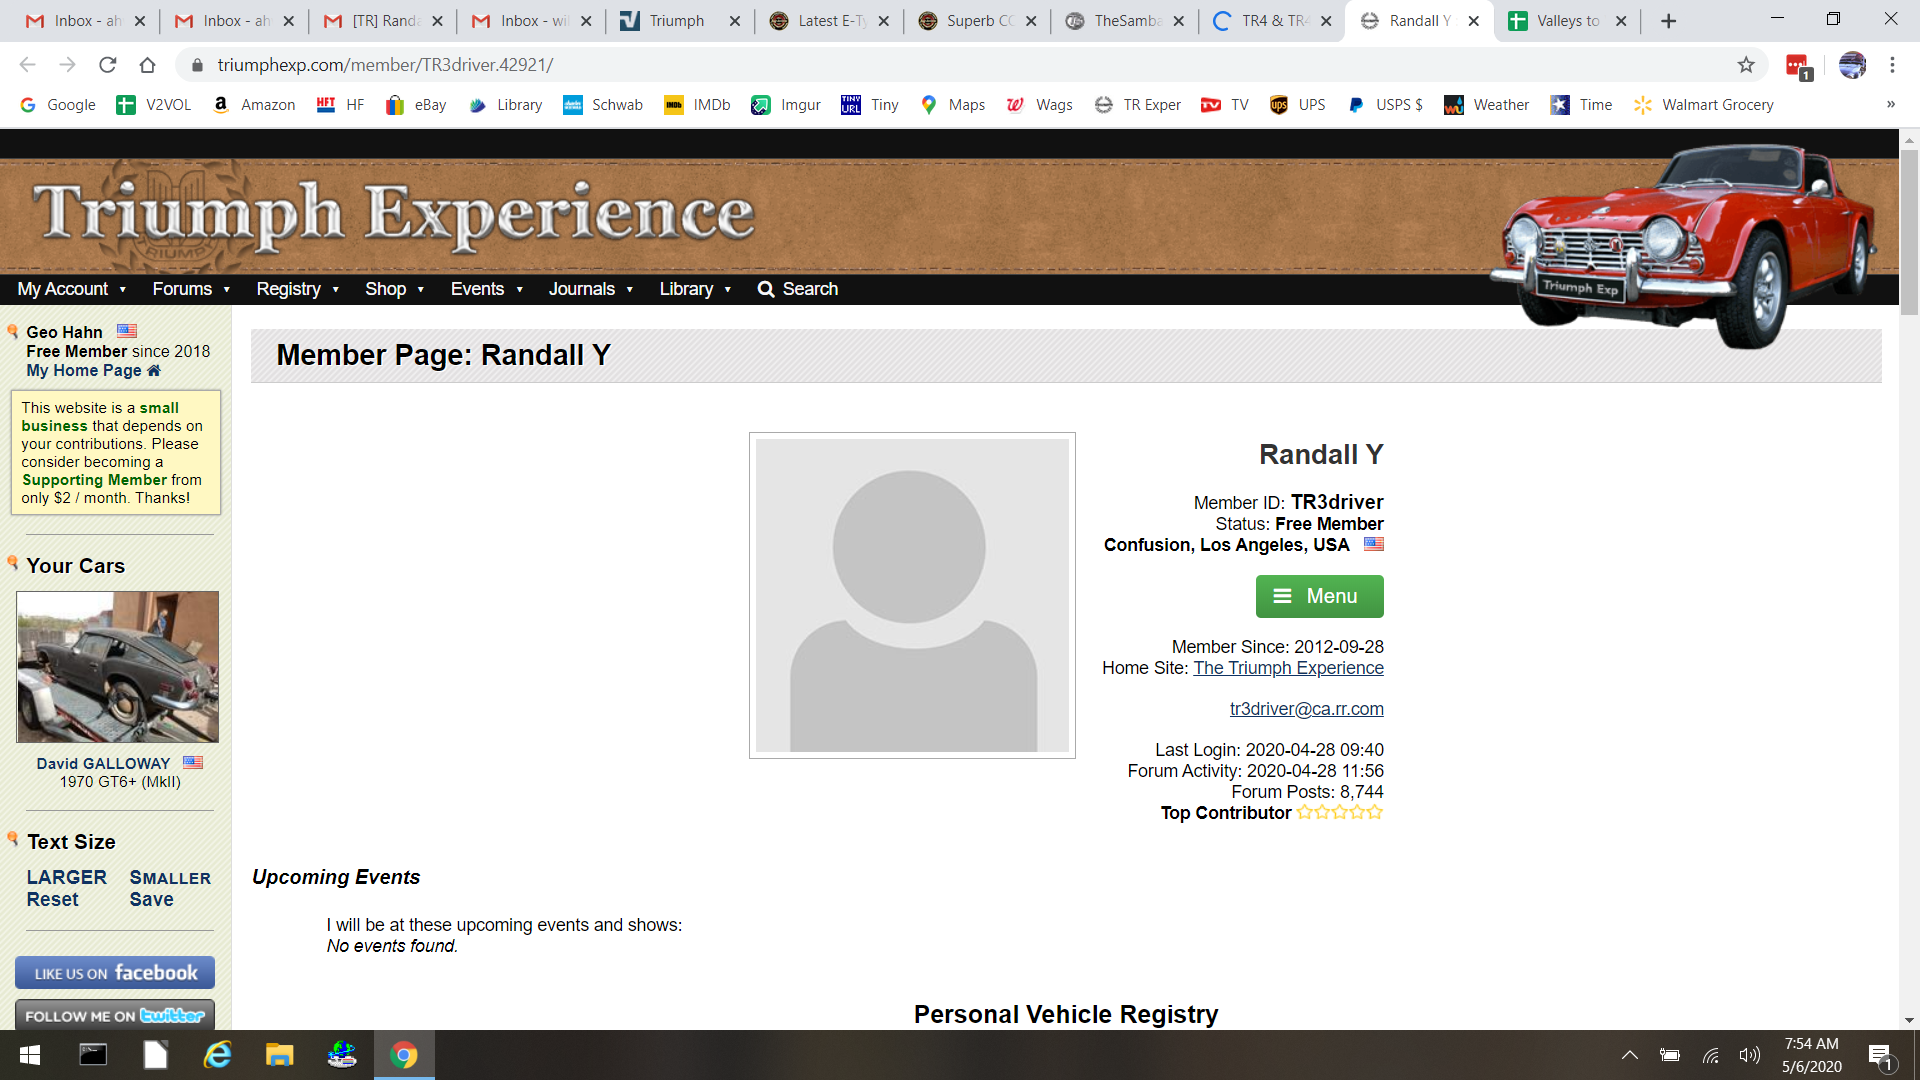The height and width of the screenshot is (1080, 1920).
Task: Click the taskbar clock showing 7:54 AM
Action: [1811, 1055]
